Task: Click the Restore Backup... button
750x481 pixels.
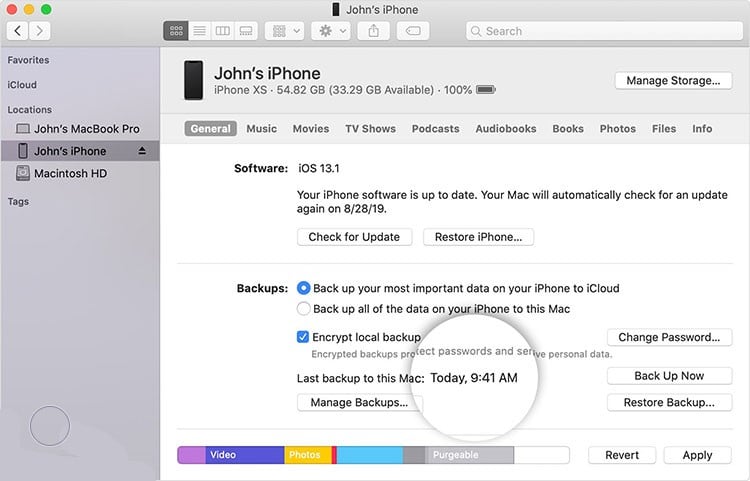Action: coord(669,403)
